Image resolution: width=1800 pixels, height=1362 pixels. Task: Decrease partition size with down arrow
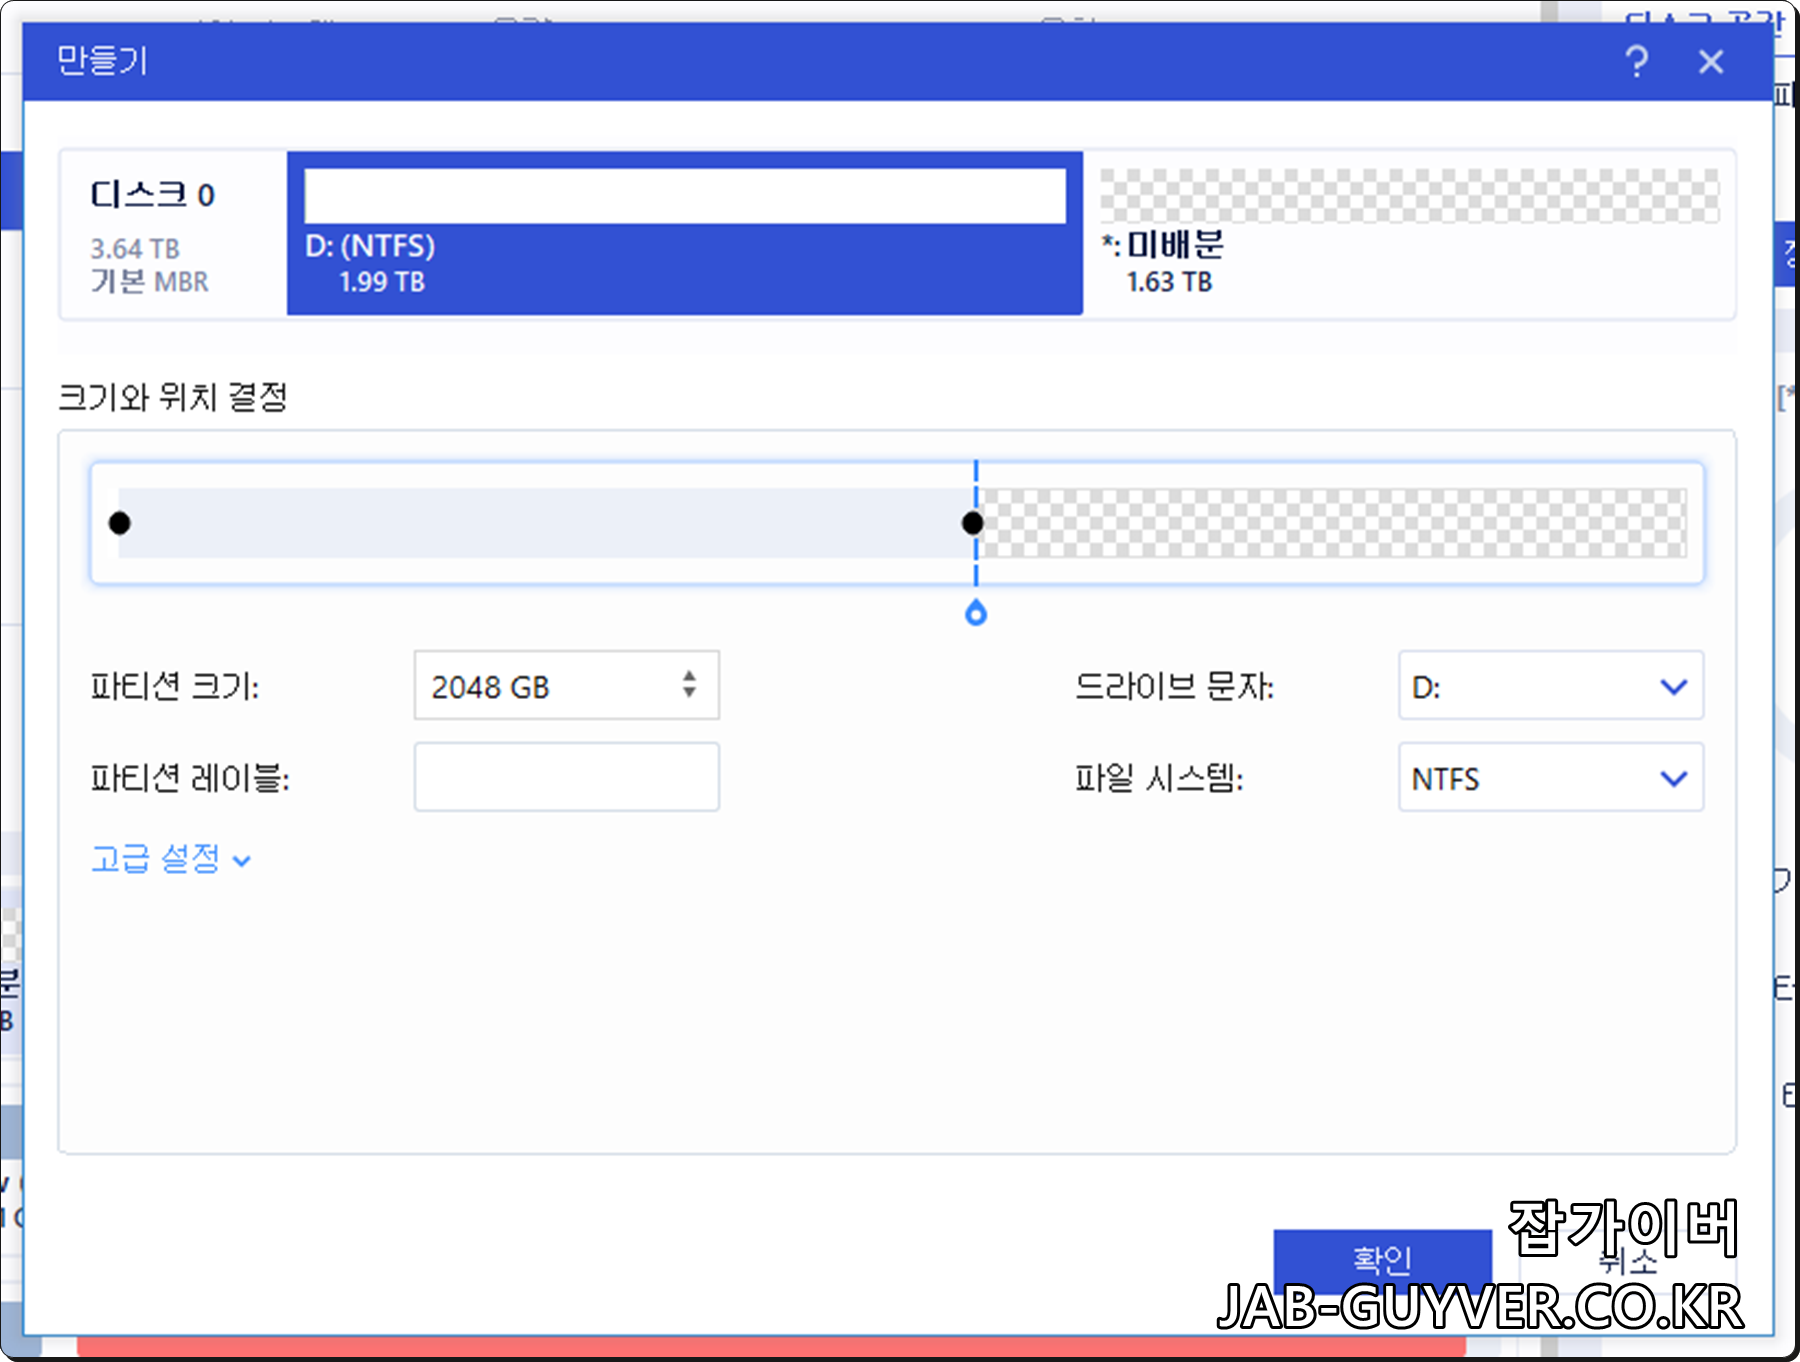[689, 693]
